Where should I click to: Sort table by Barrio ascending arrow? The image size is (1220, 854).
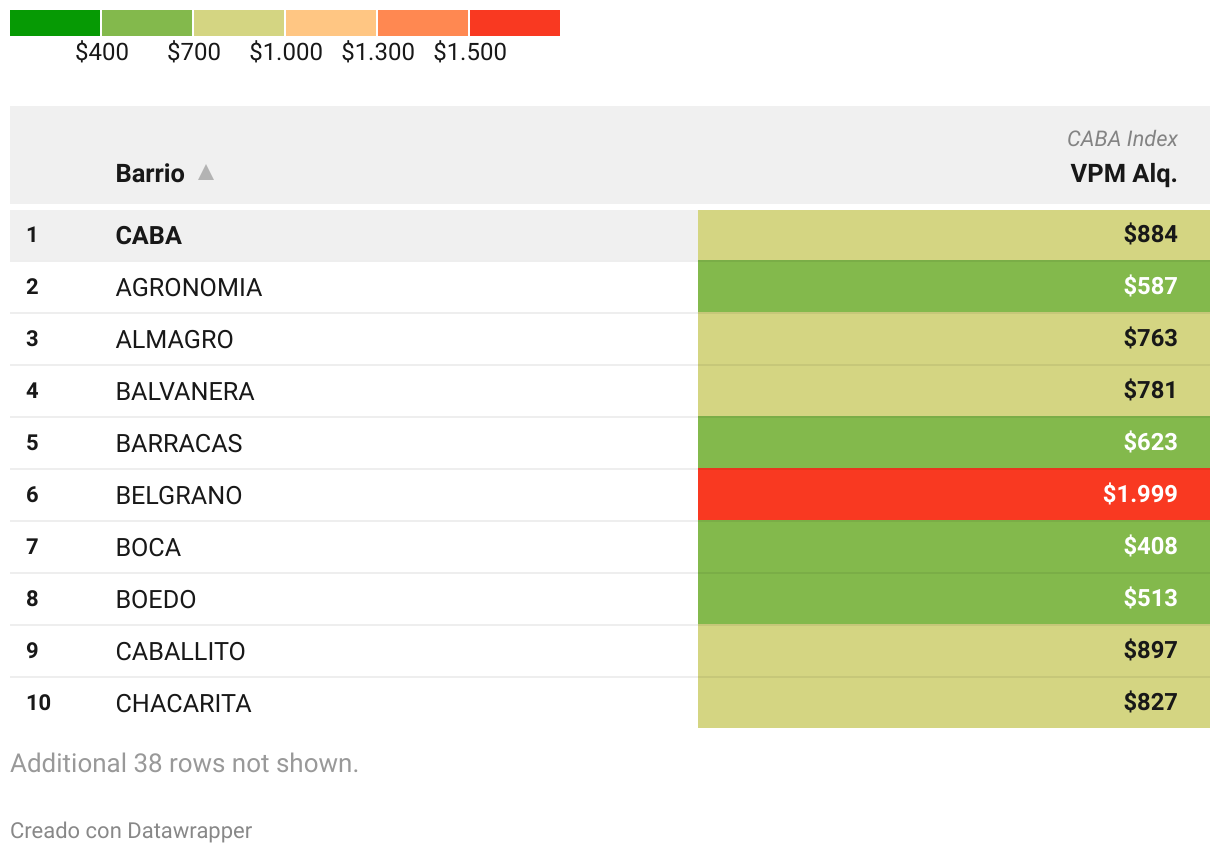coord(206,173)
